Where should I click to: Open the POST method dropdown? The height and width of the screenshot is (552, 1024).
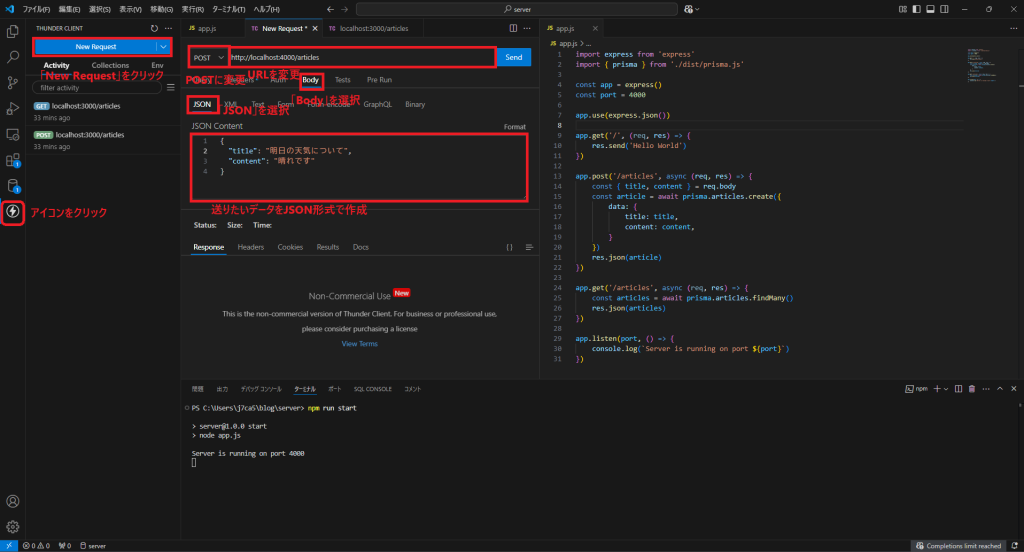point(209,57)
